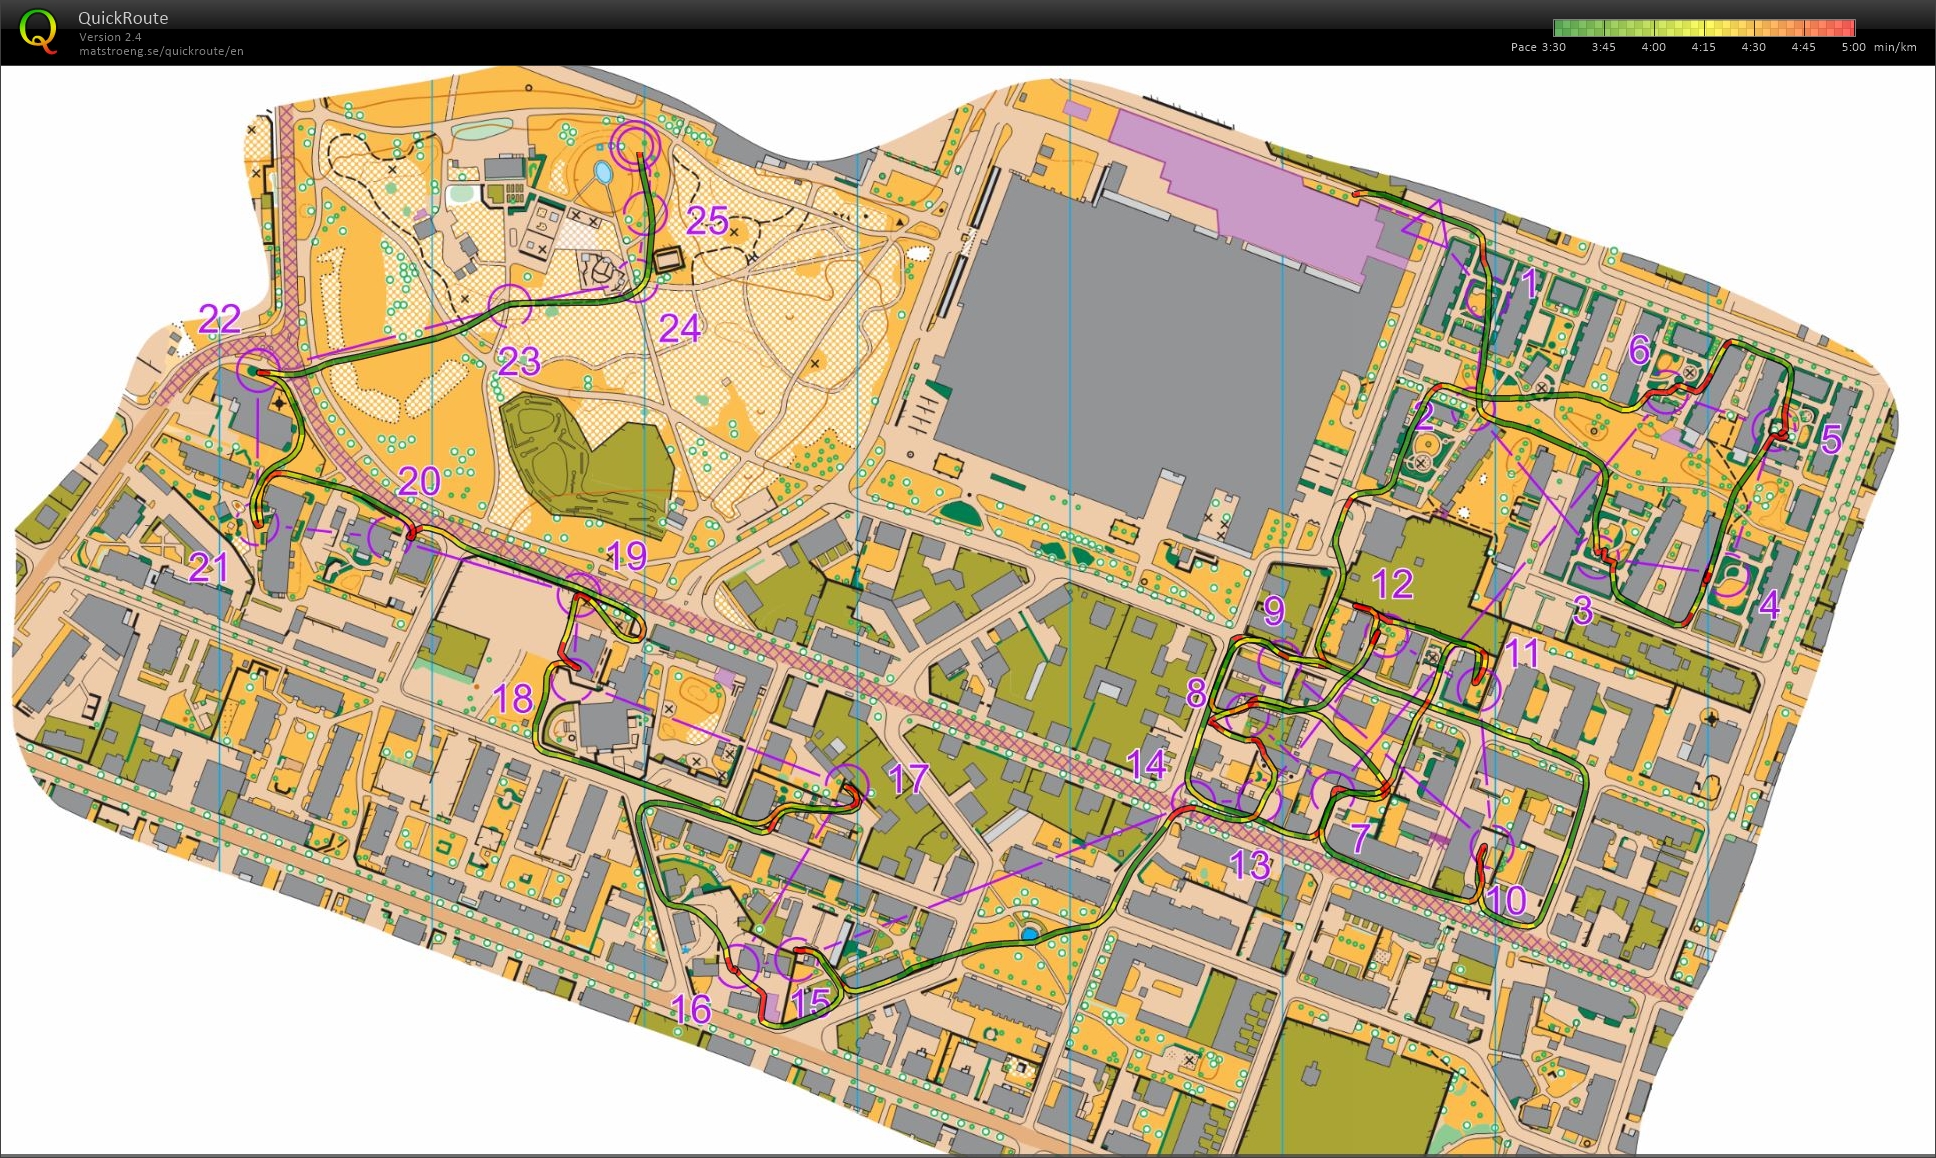Click the 4:30 pace legend label
Screen dimensions: 1936x1158
click(x=1753, y=47)
